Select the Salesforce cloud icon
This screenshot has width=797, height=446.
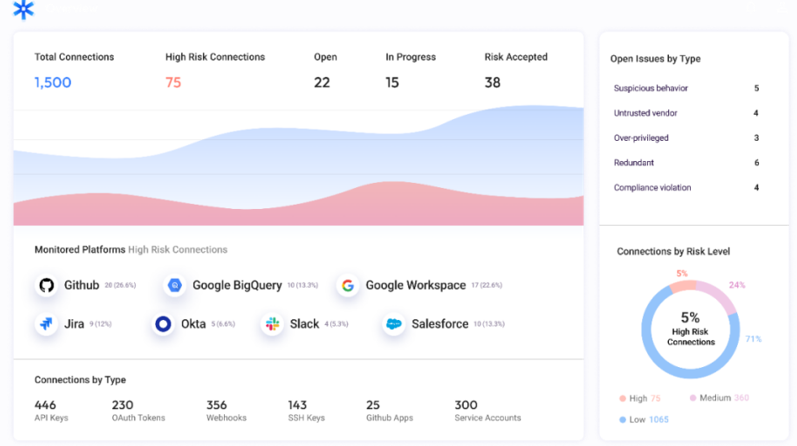click(x=394, y=324)
